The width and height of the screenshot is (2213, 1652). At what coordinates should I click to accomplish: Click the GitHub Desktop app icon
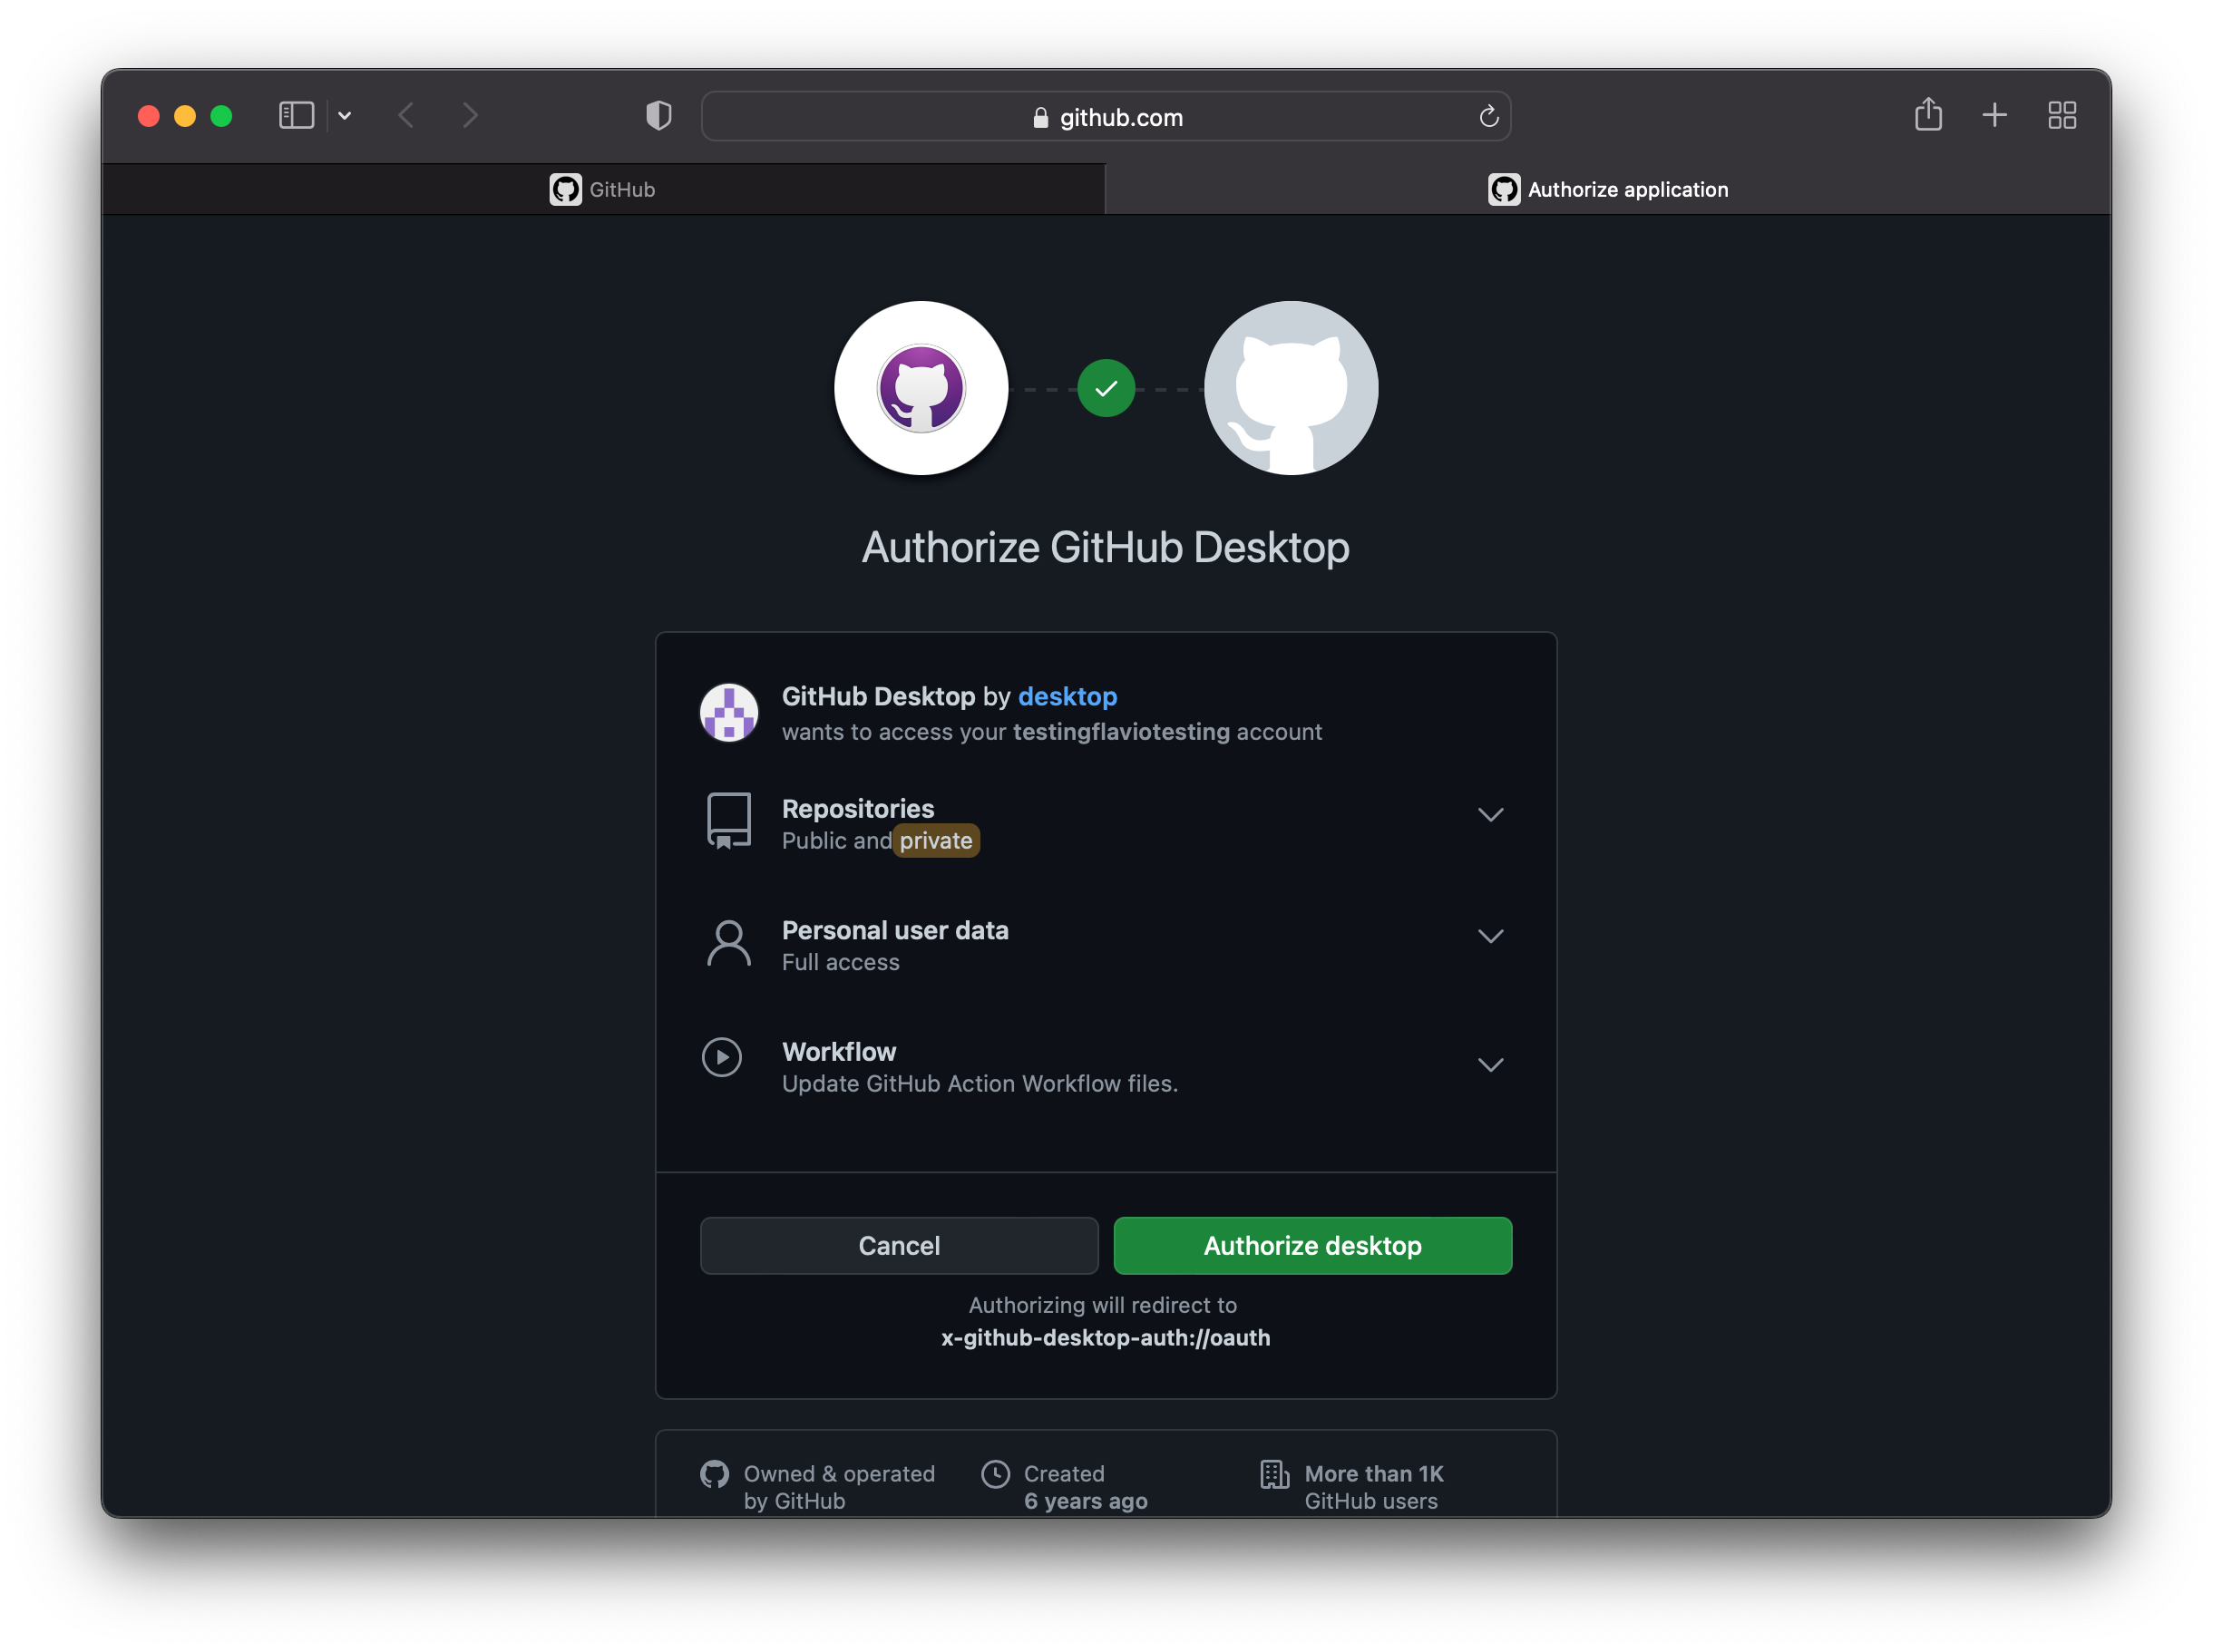729,712
